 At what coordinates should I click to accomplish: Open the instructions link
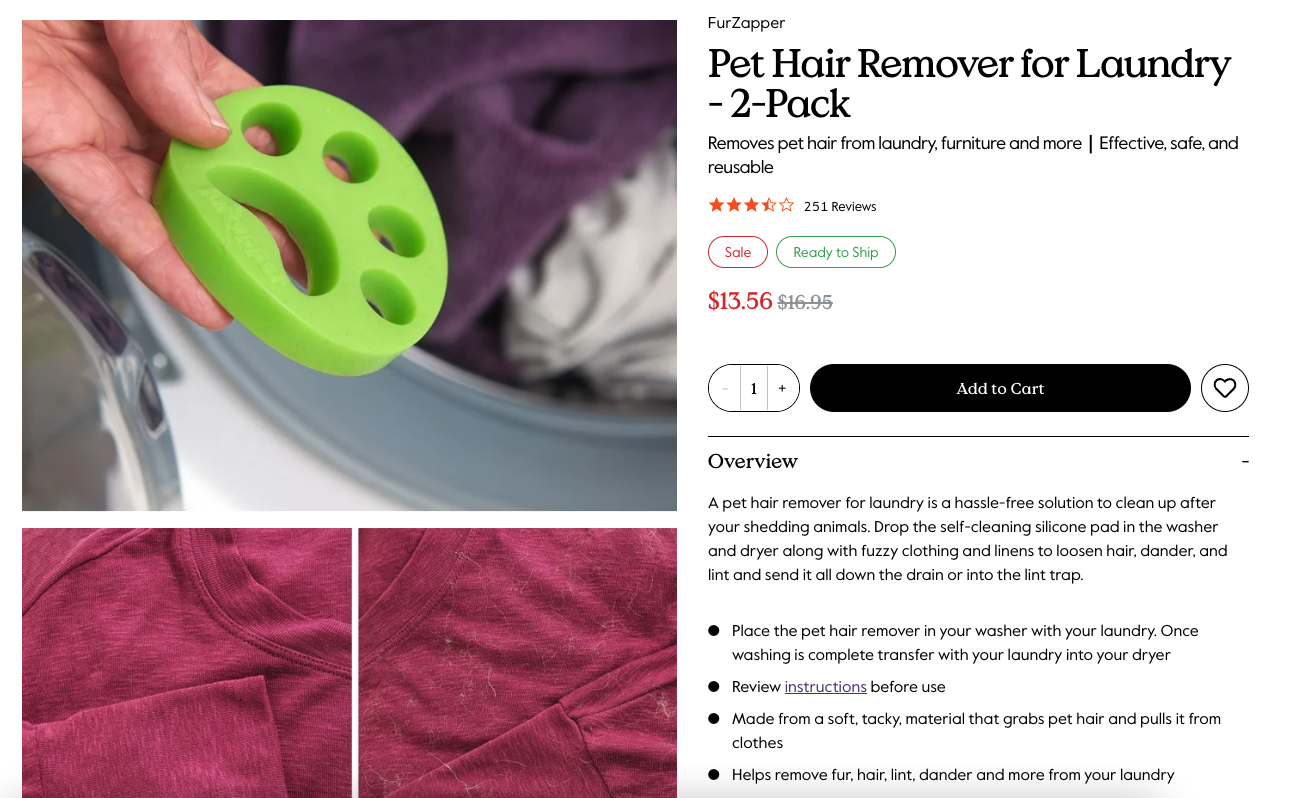point(825,687)
